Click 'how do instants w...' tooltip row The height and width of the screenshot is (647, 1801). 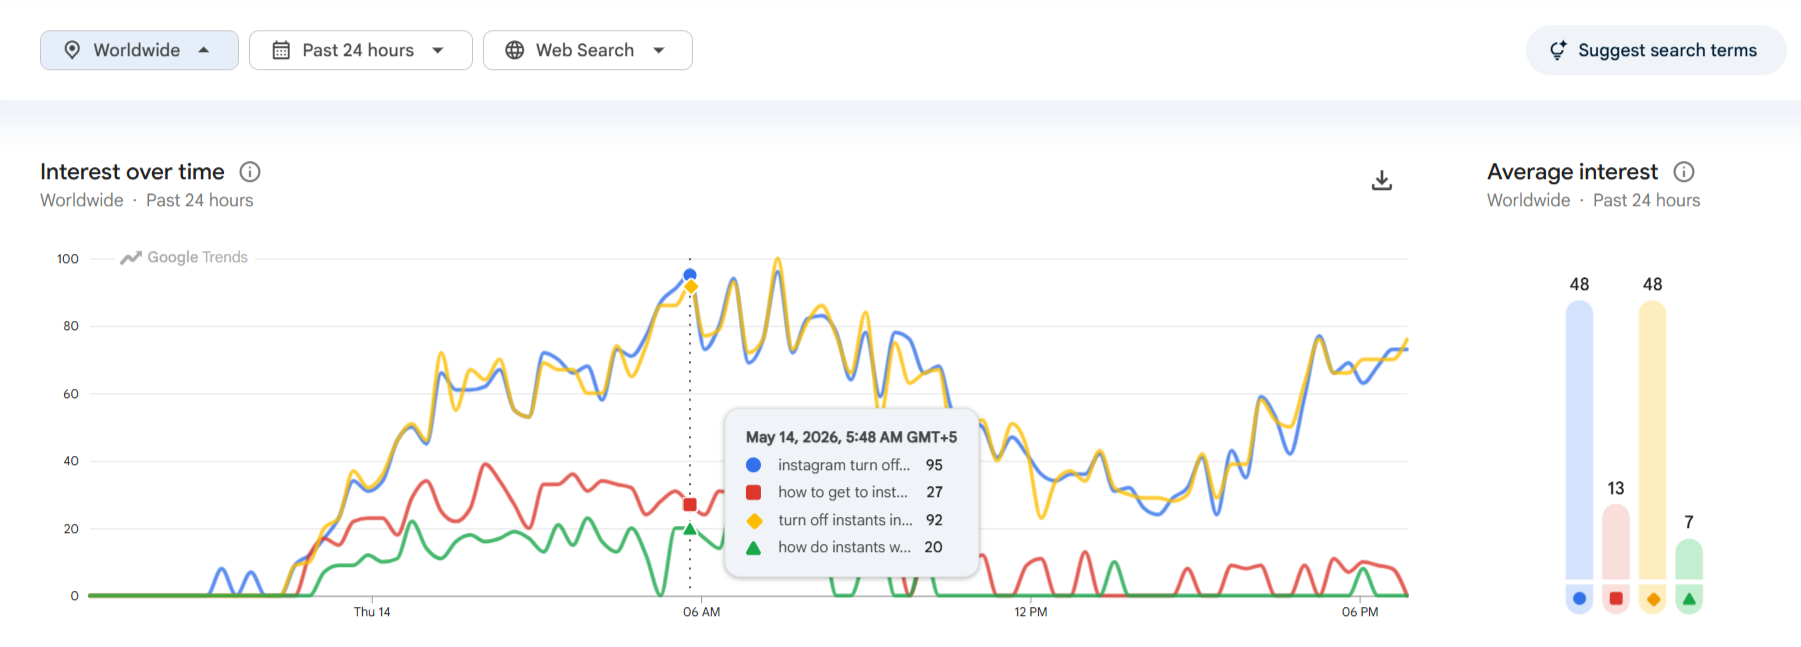click(845, 547)
